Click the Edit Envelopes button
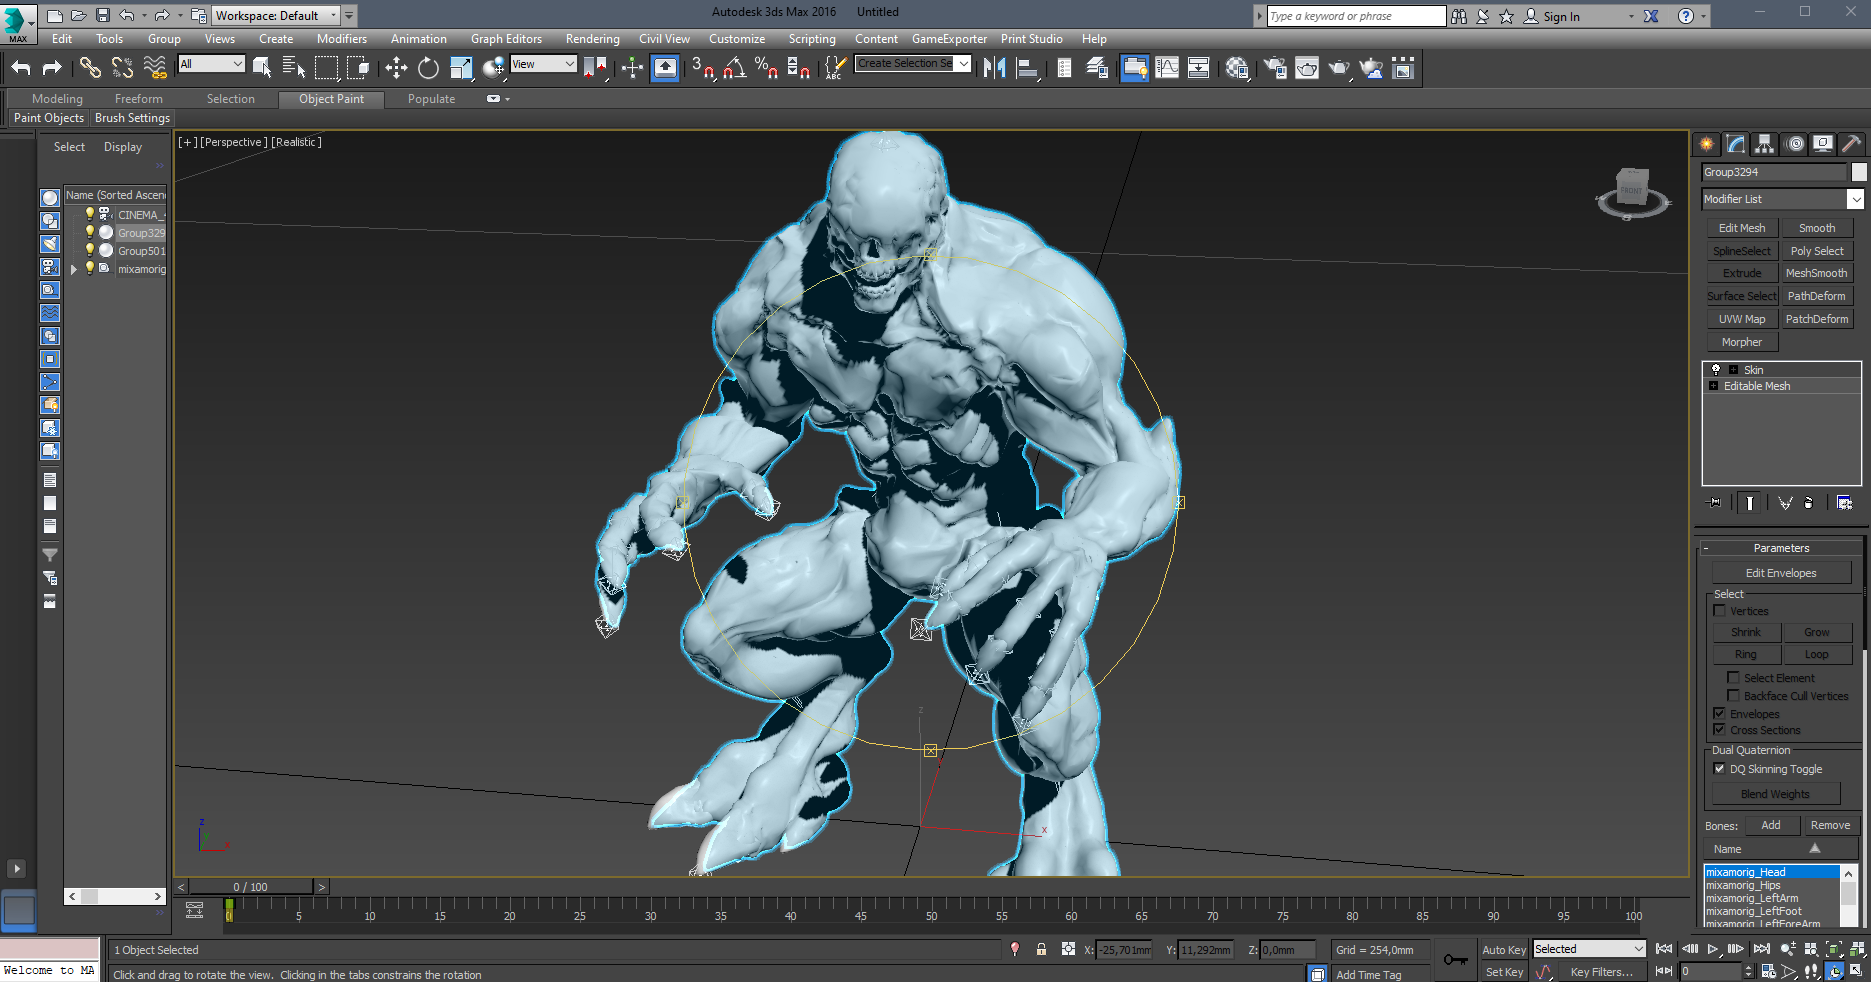 pos(1781,573)
